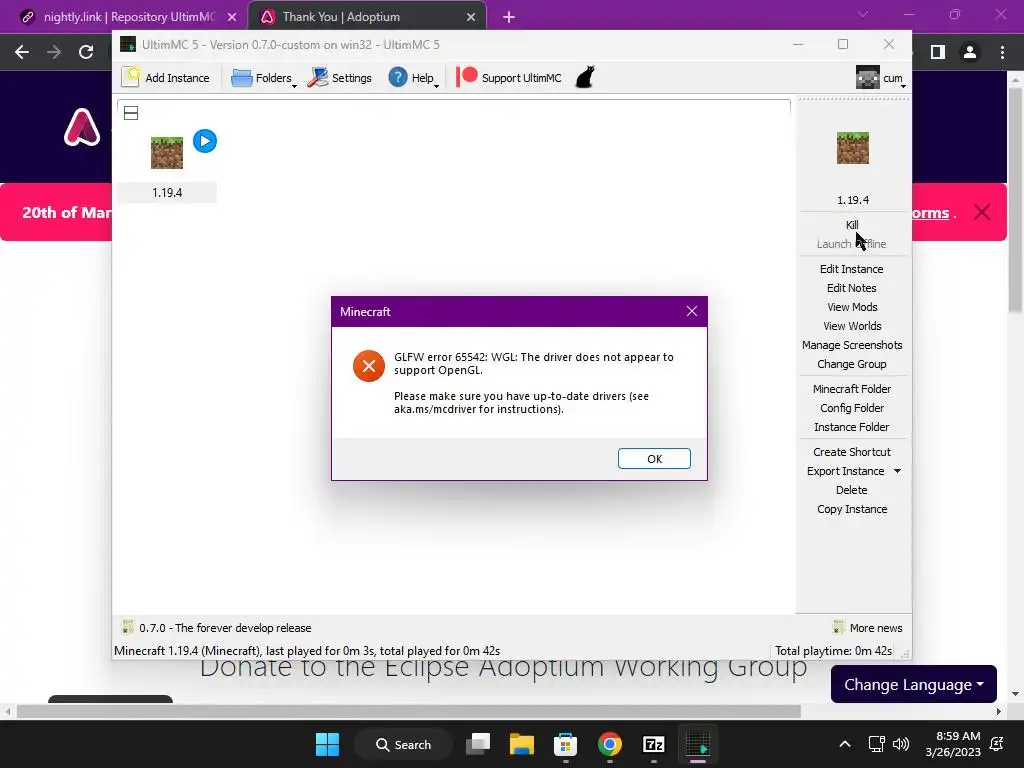Open the cum account dropdown
The height and width of the screenshot is (768, 1024).
(880, 78)
